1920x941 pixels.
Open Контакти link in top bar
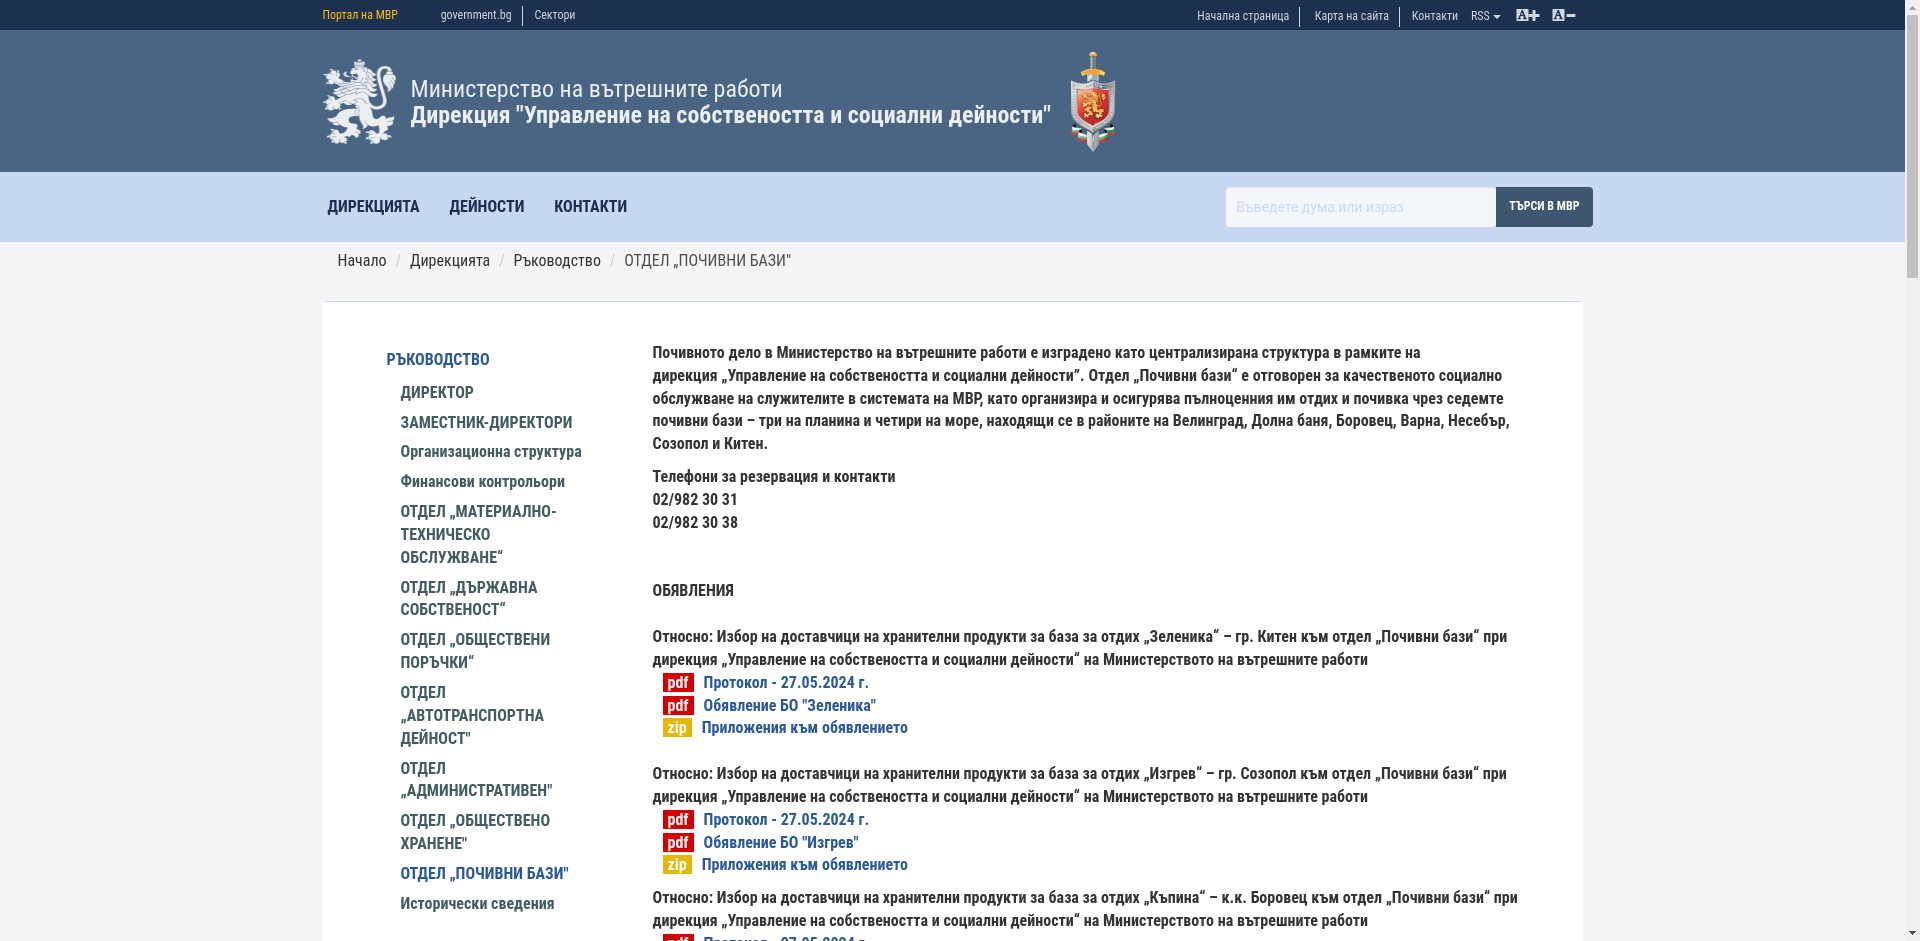pyautogui.click(x=1434, y=16)
